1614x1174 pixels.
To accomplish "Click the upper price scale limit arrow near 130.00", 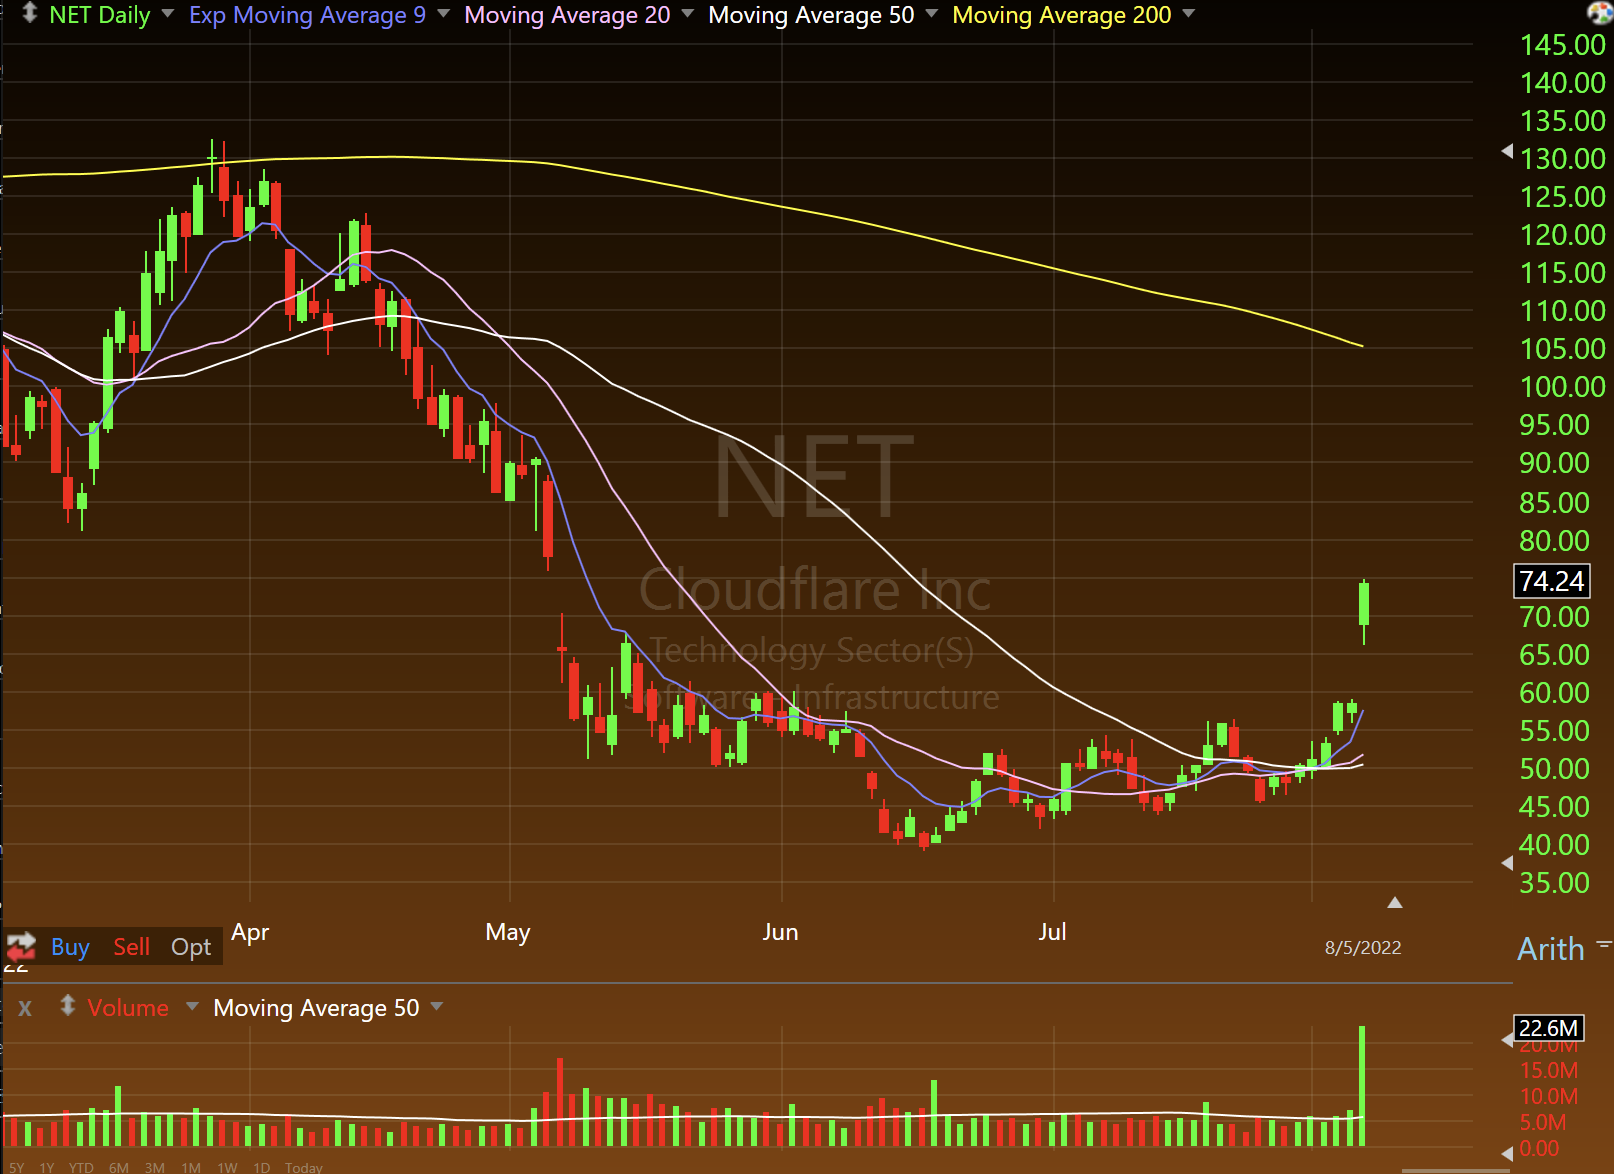I will (1507, 151).
